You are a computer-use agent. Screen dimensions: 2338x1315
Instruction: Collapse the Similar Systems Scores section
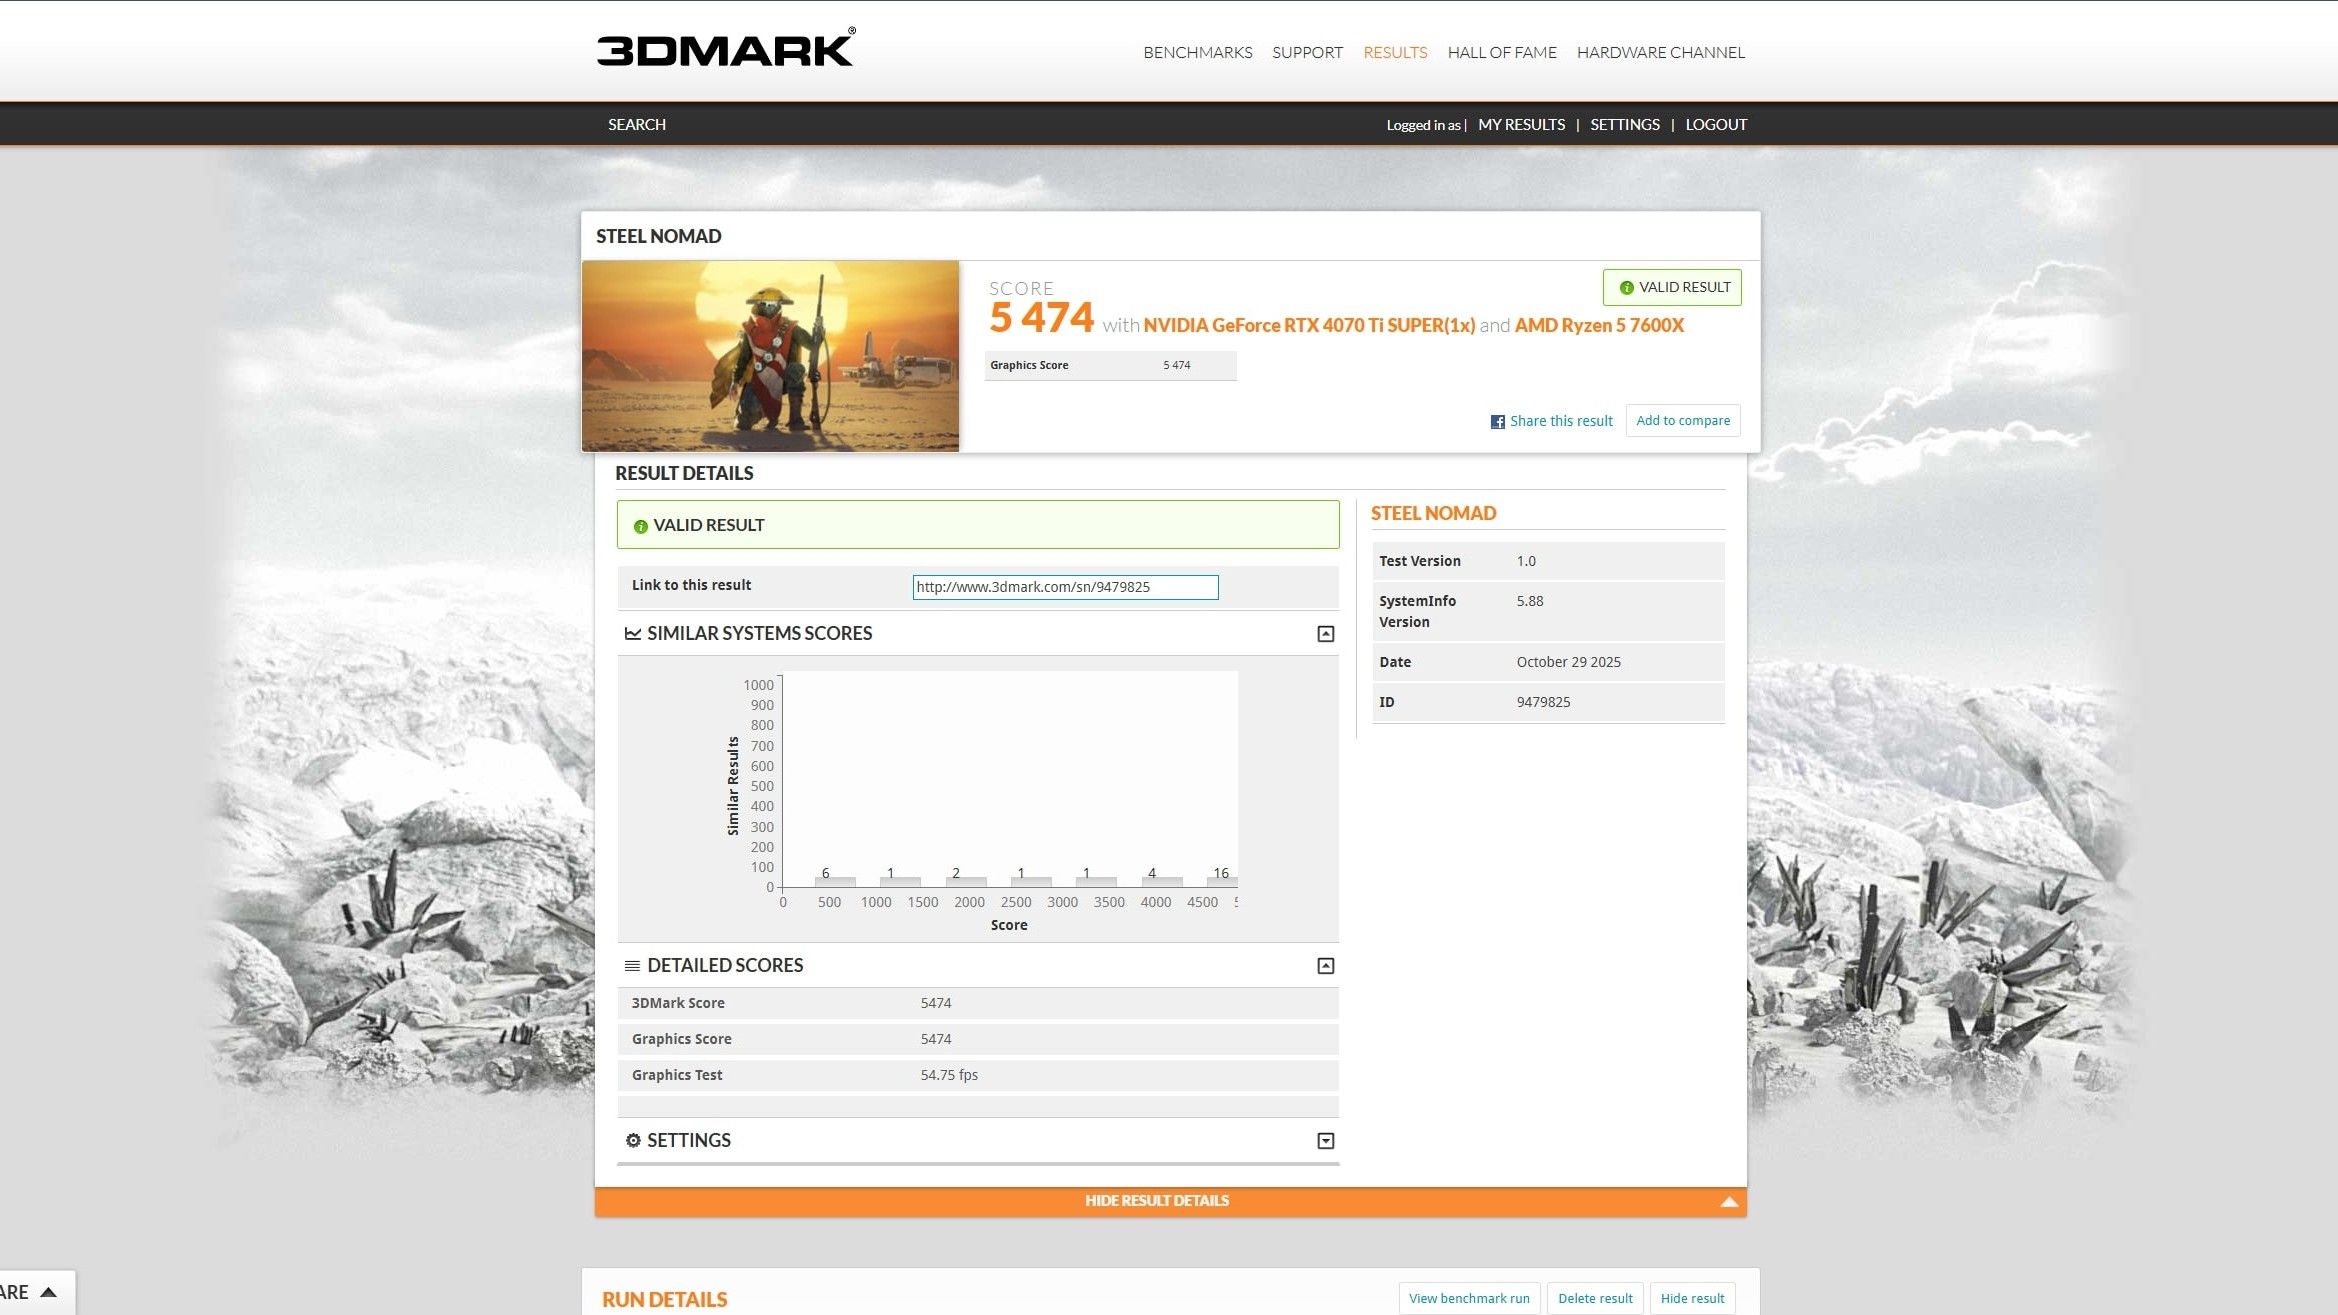point(1325,634)
